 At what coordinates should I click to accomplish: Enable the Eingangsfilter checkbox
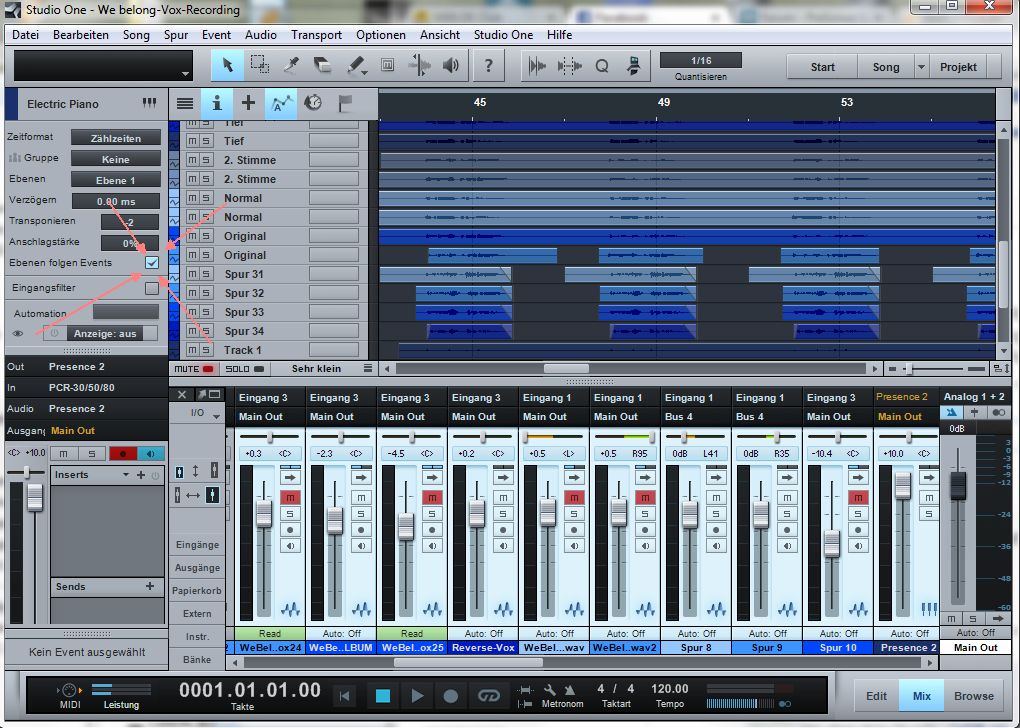(x=152, y=288)
